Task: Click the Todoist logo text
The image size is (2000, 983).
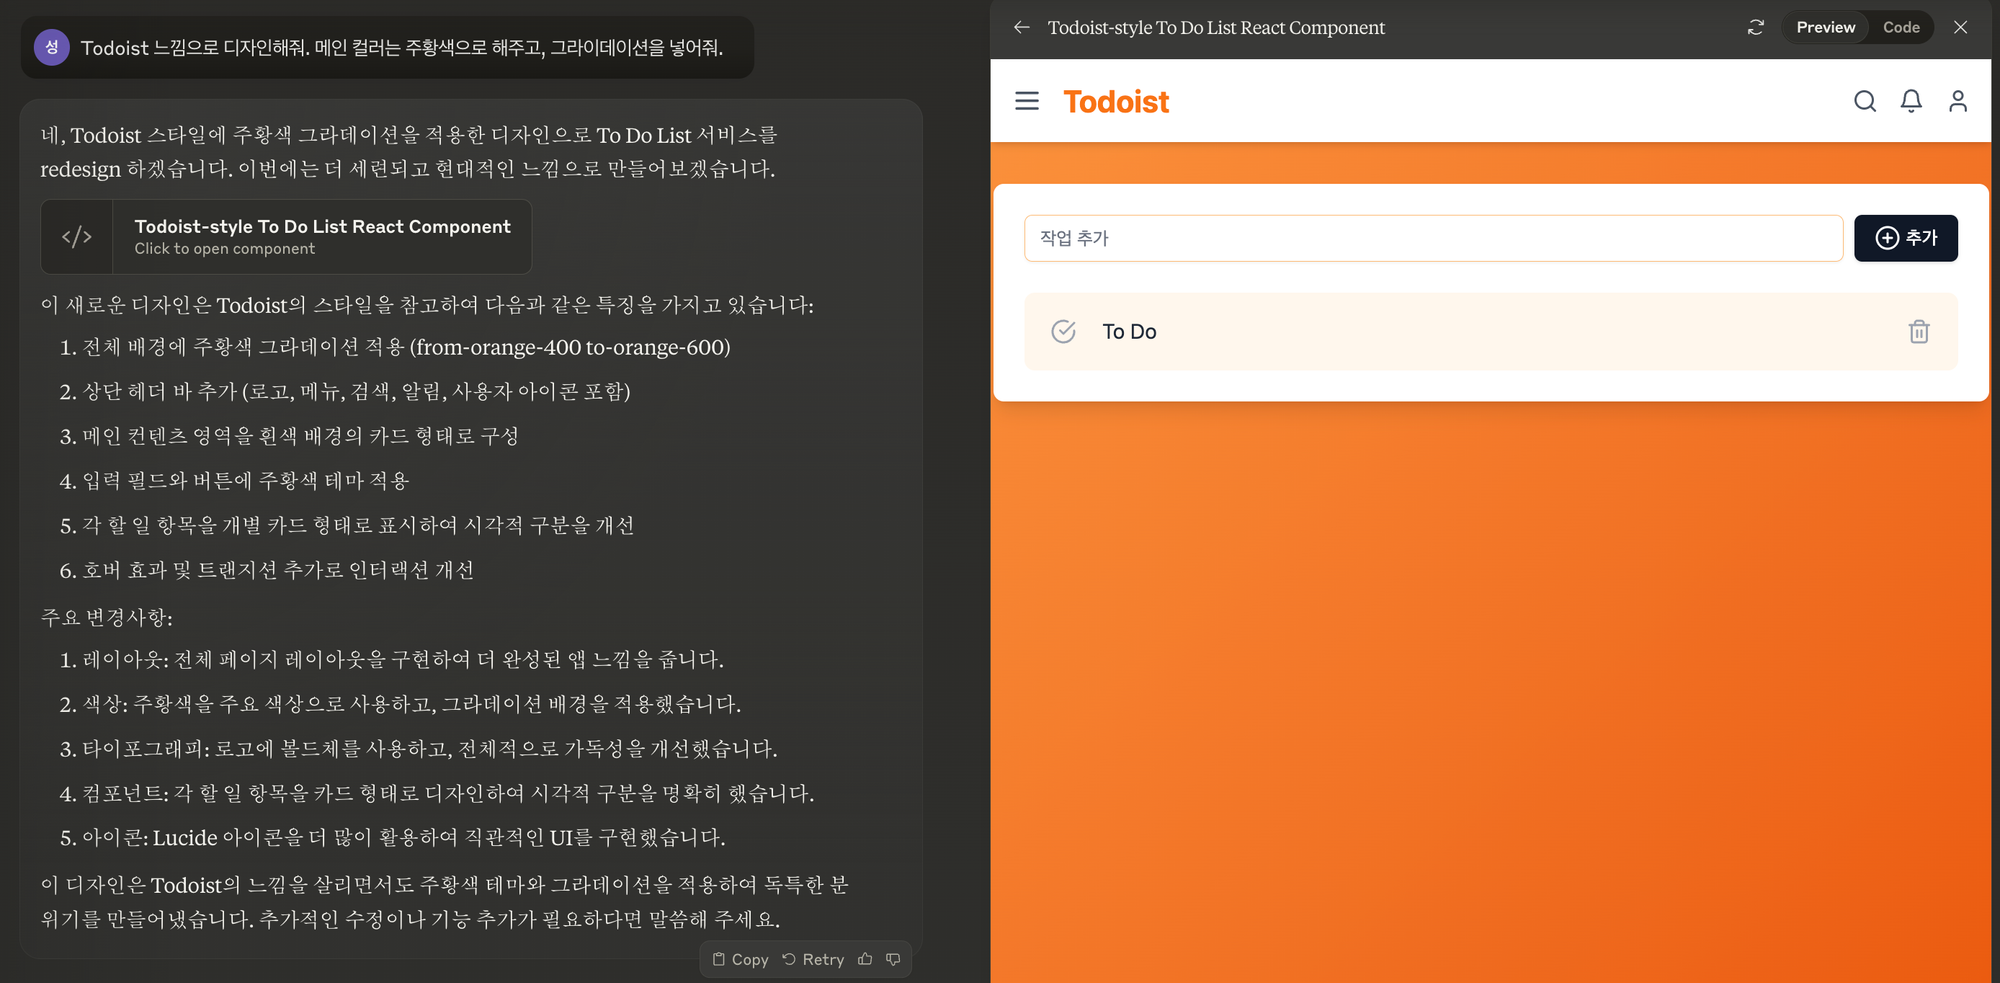Action: click(x=1116, y=101)
